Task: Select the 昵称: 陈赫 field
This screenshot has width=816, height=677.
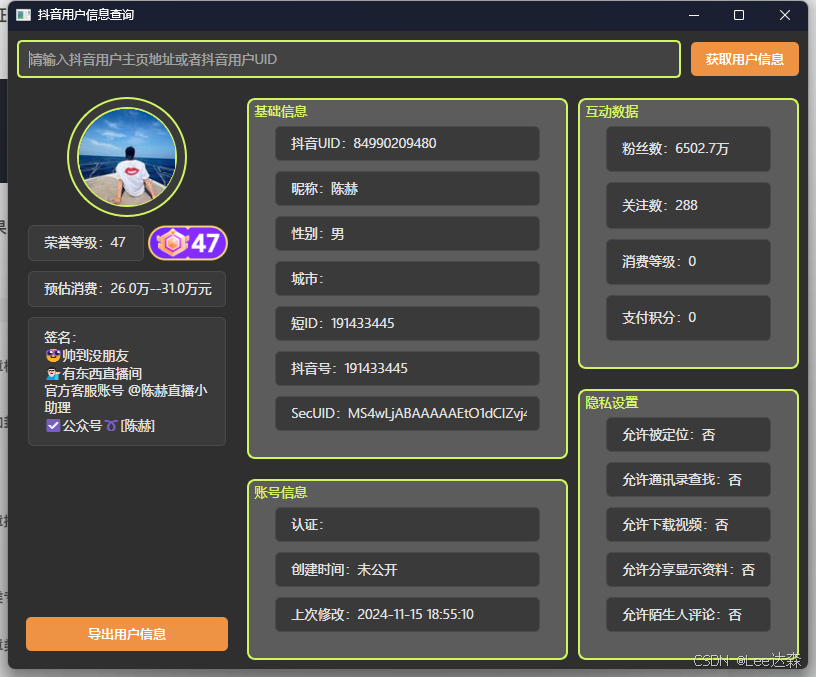Action: 407,188
